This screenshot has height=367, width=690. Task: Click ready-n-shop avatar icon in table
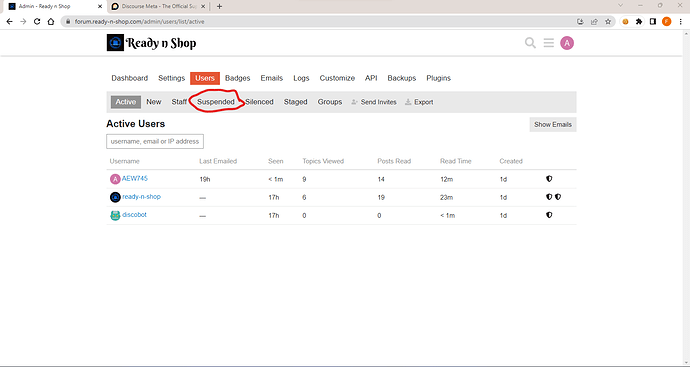(x=115, y=197)
